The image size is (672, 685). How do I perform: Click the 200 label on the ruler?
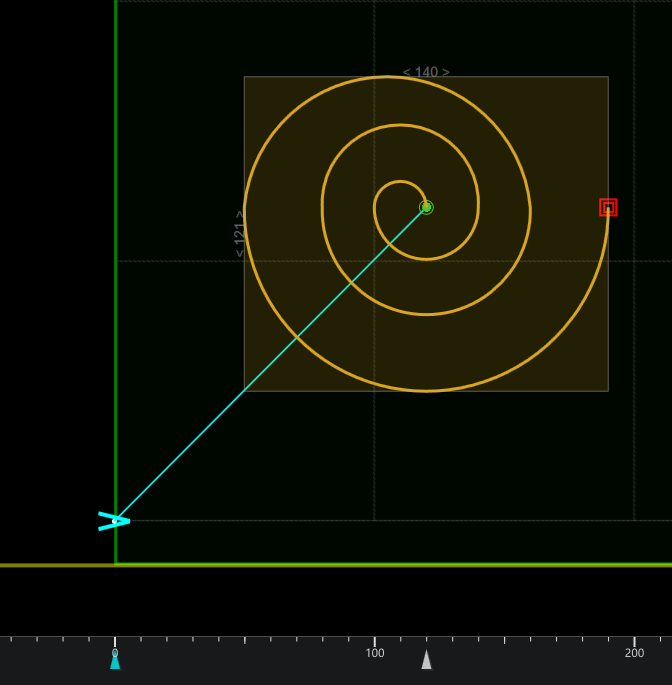point(634,653)
